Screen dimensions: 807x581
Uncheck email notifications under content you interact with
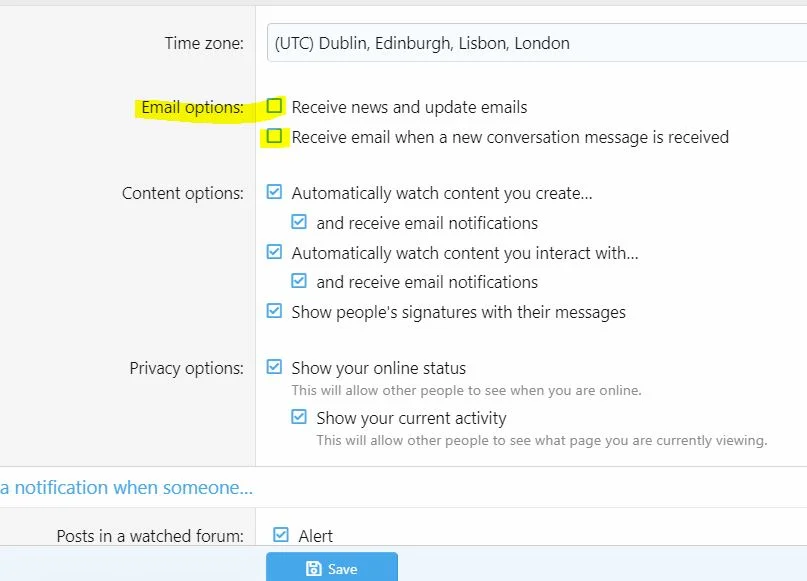[x=299, y=281]
